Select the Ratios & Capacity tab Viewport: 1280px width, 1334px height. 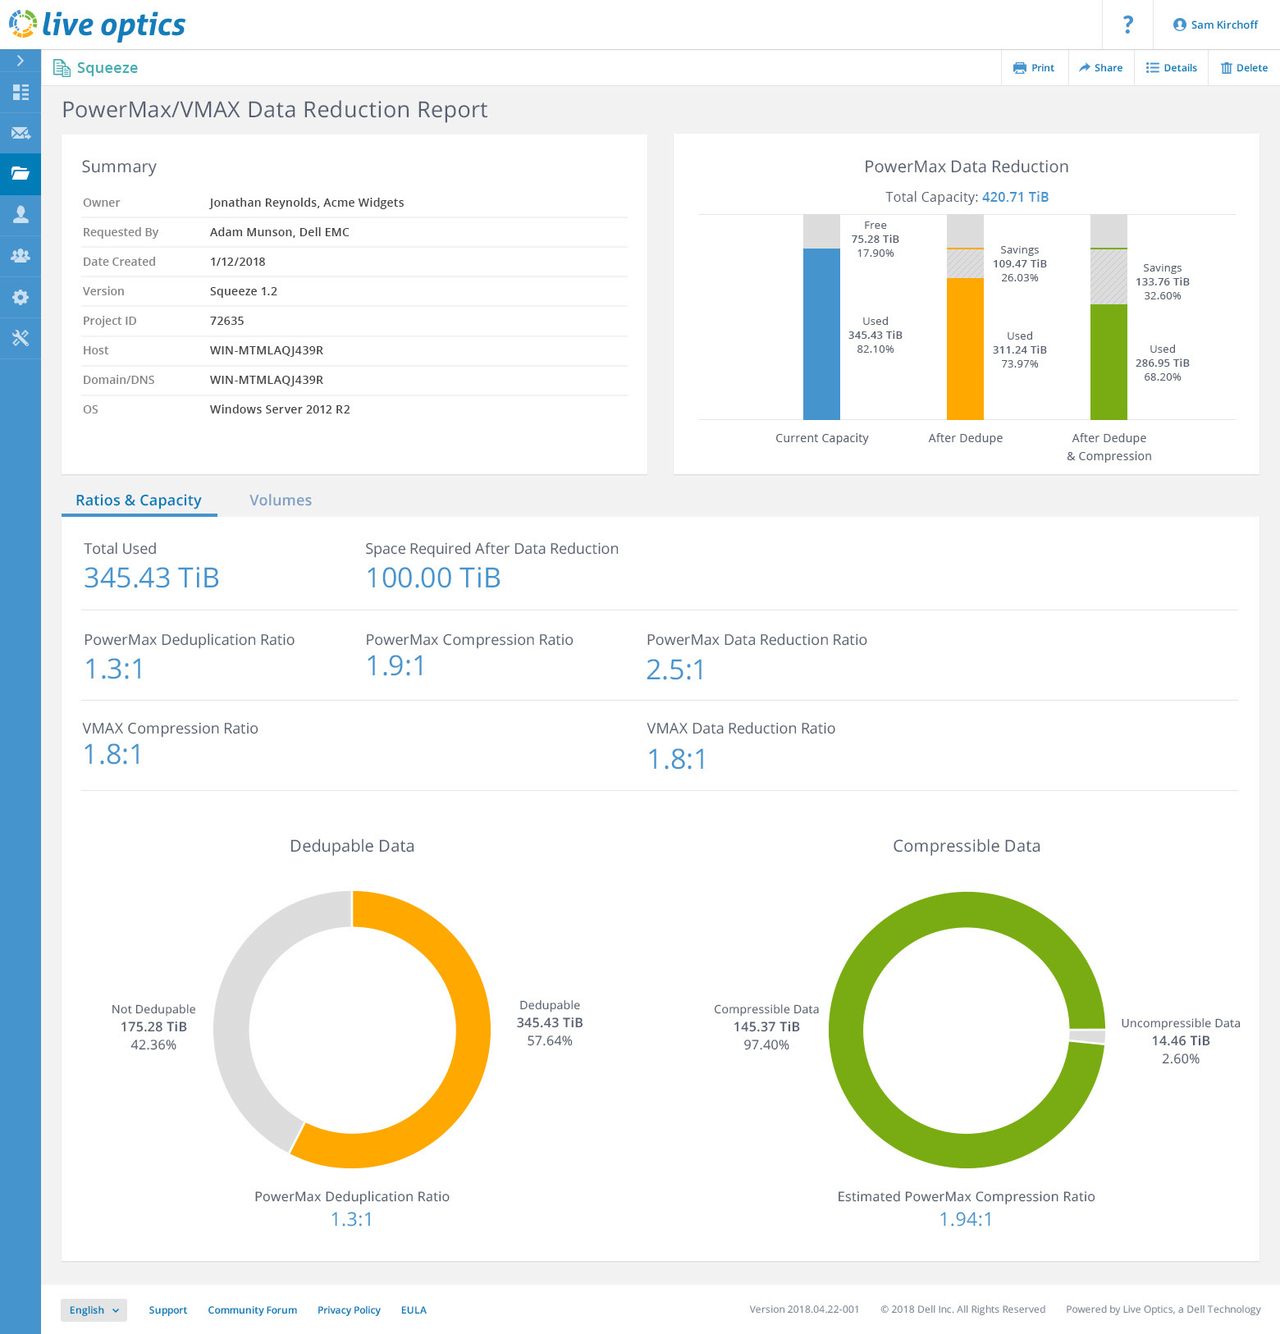(139, 500)
